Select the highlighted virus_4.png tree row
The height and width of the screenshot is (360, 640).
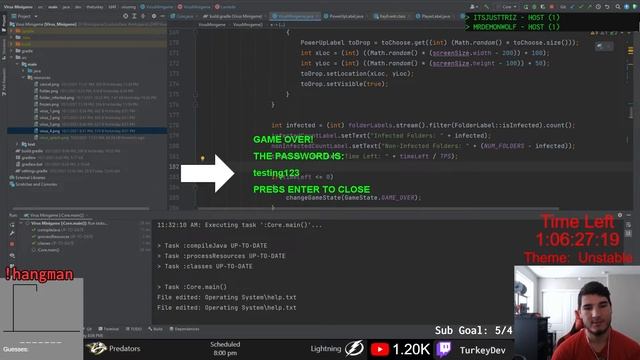(87, 131)
